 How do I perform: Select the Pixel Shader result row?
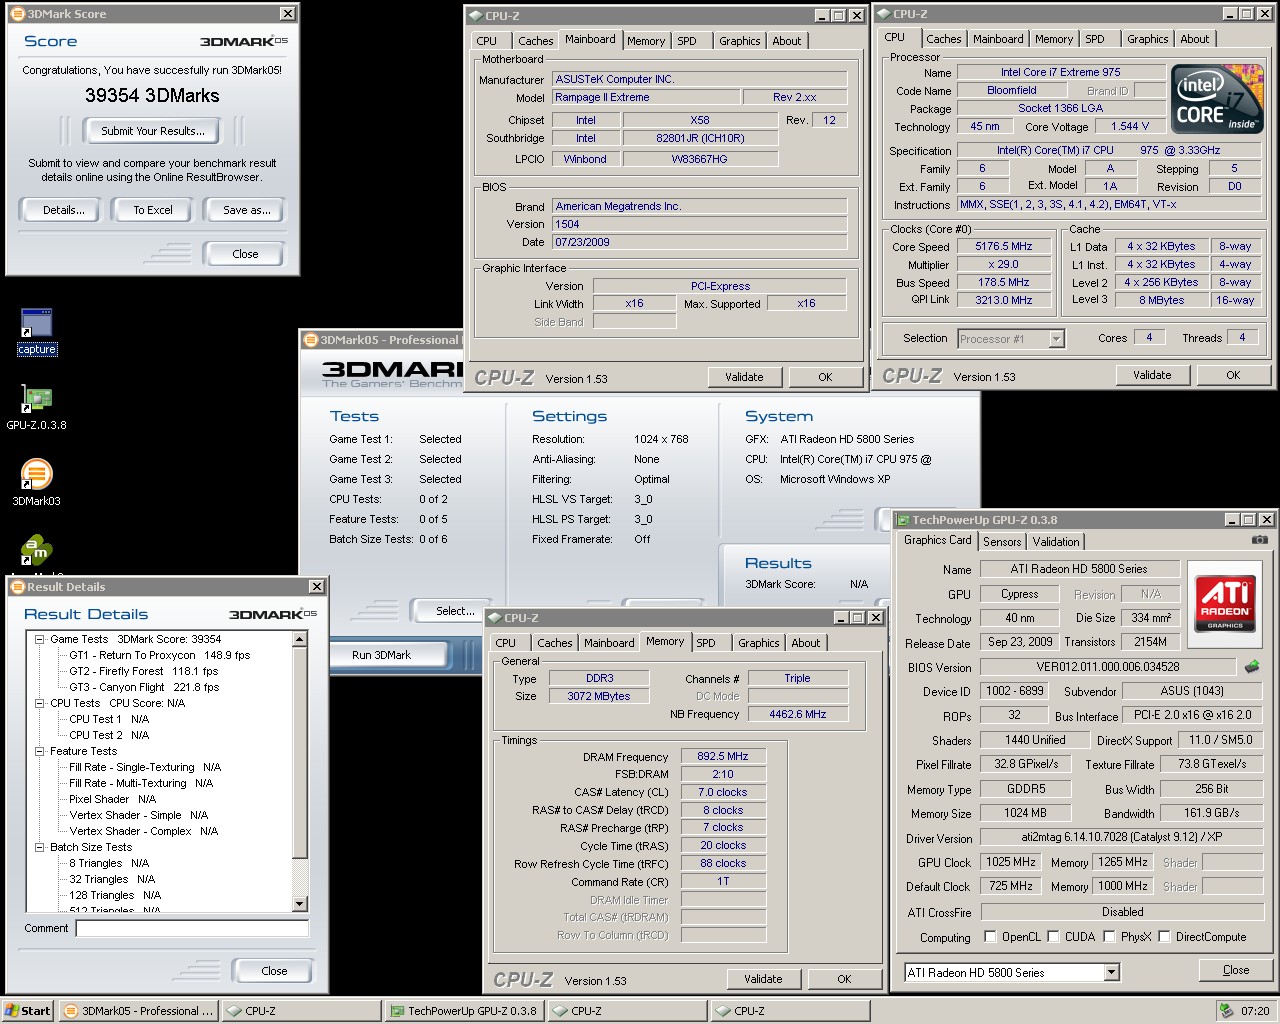click(x=113, y=799)
